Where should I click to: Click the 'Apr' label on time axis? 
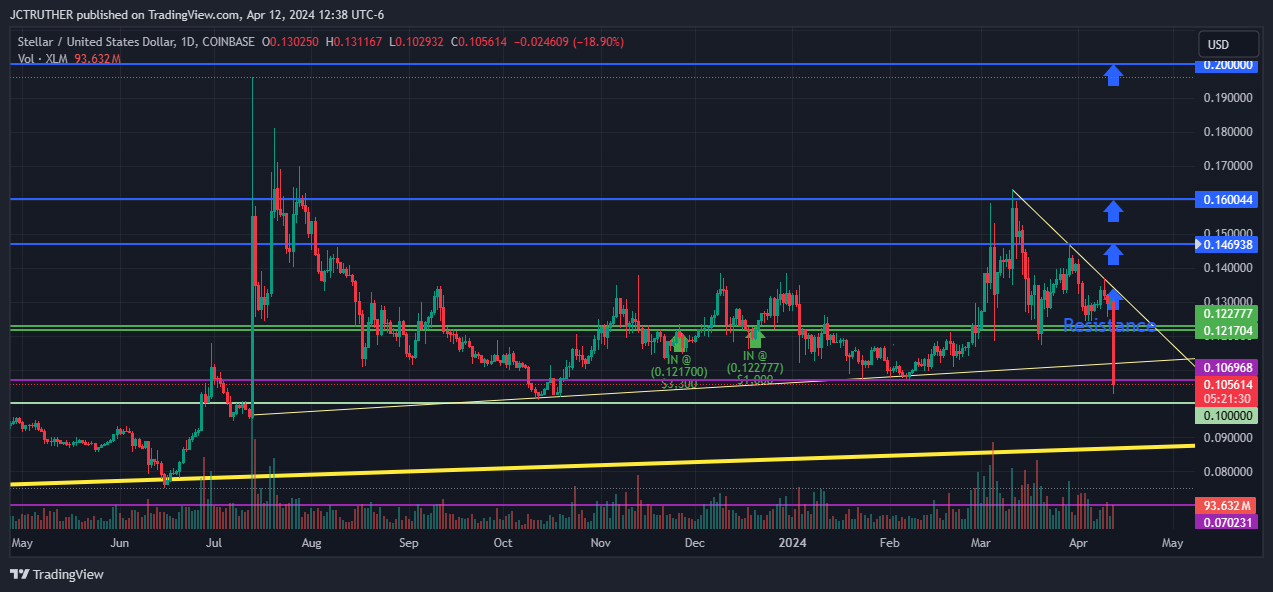point(1078,543)
